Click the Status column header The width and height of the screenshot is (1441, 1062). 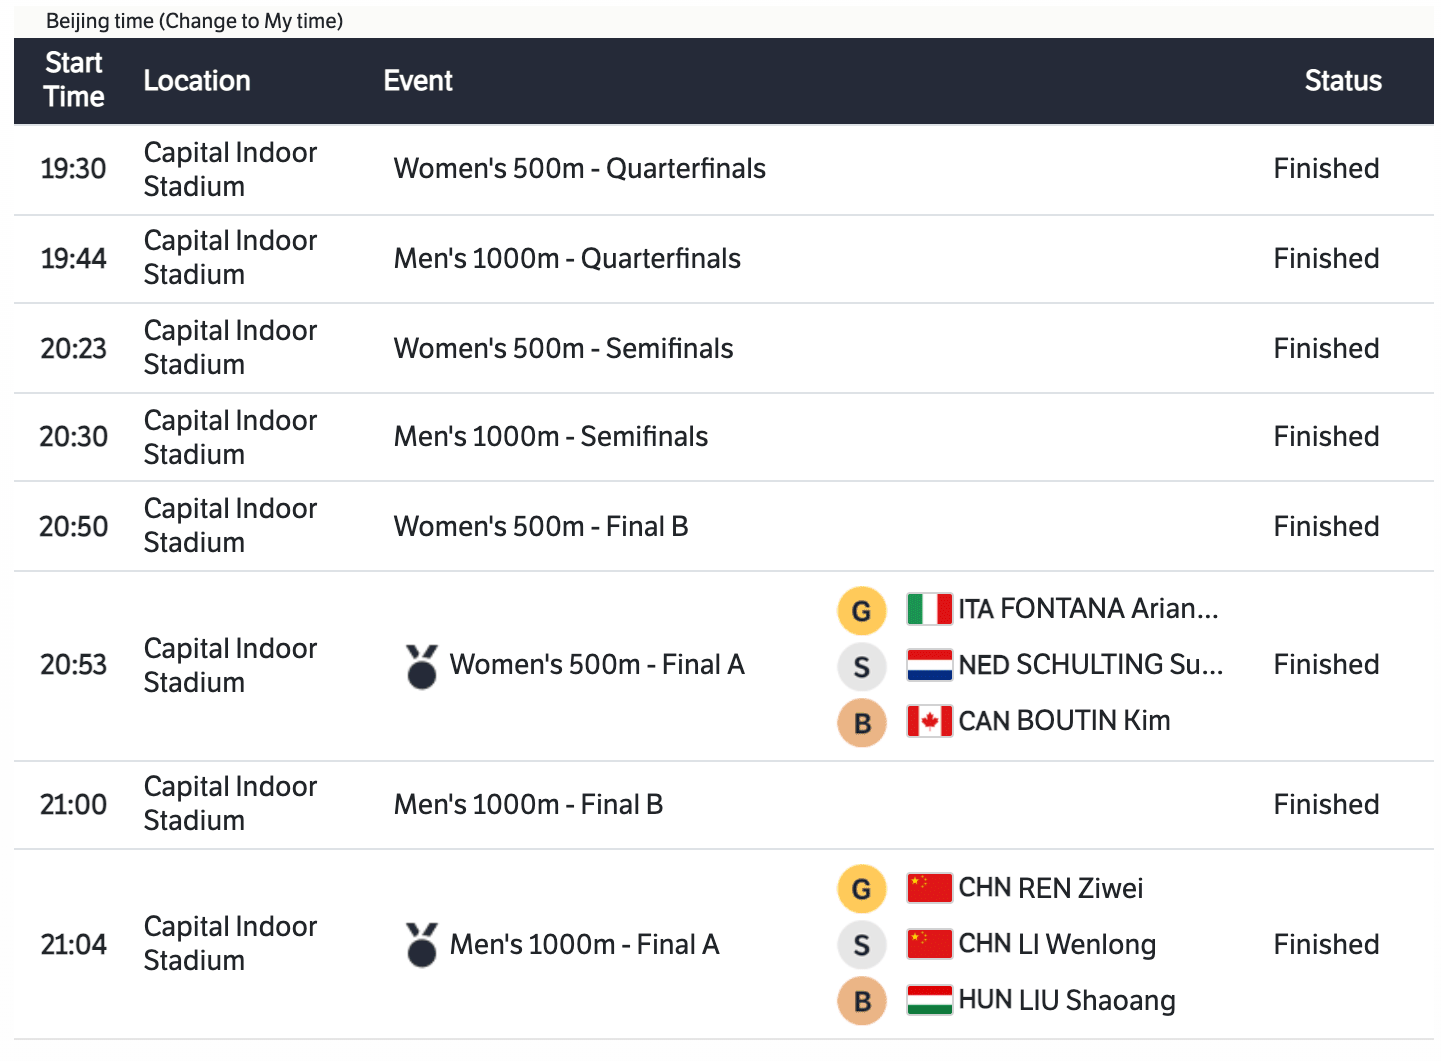tap(1342, 81)
